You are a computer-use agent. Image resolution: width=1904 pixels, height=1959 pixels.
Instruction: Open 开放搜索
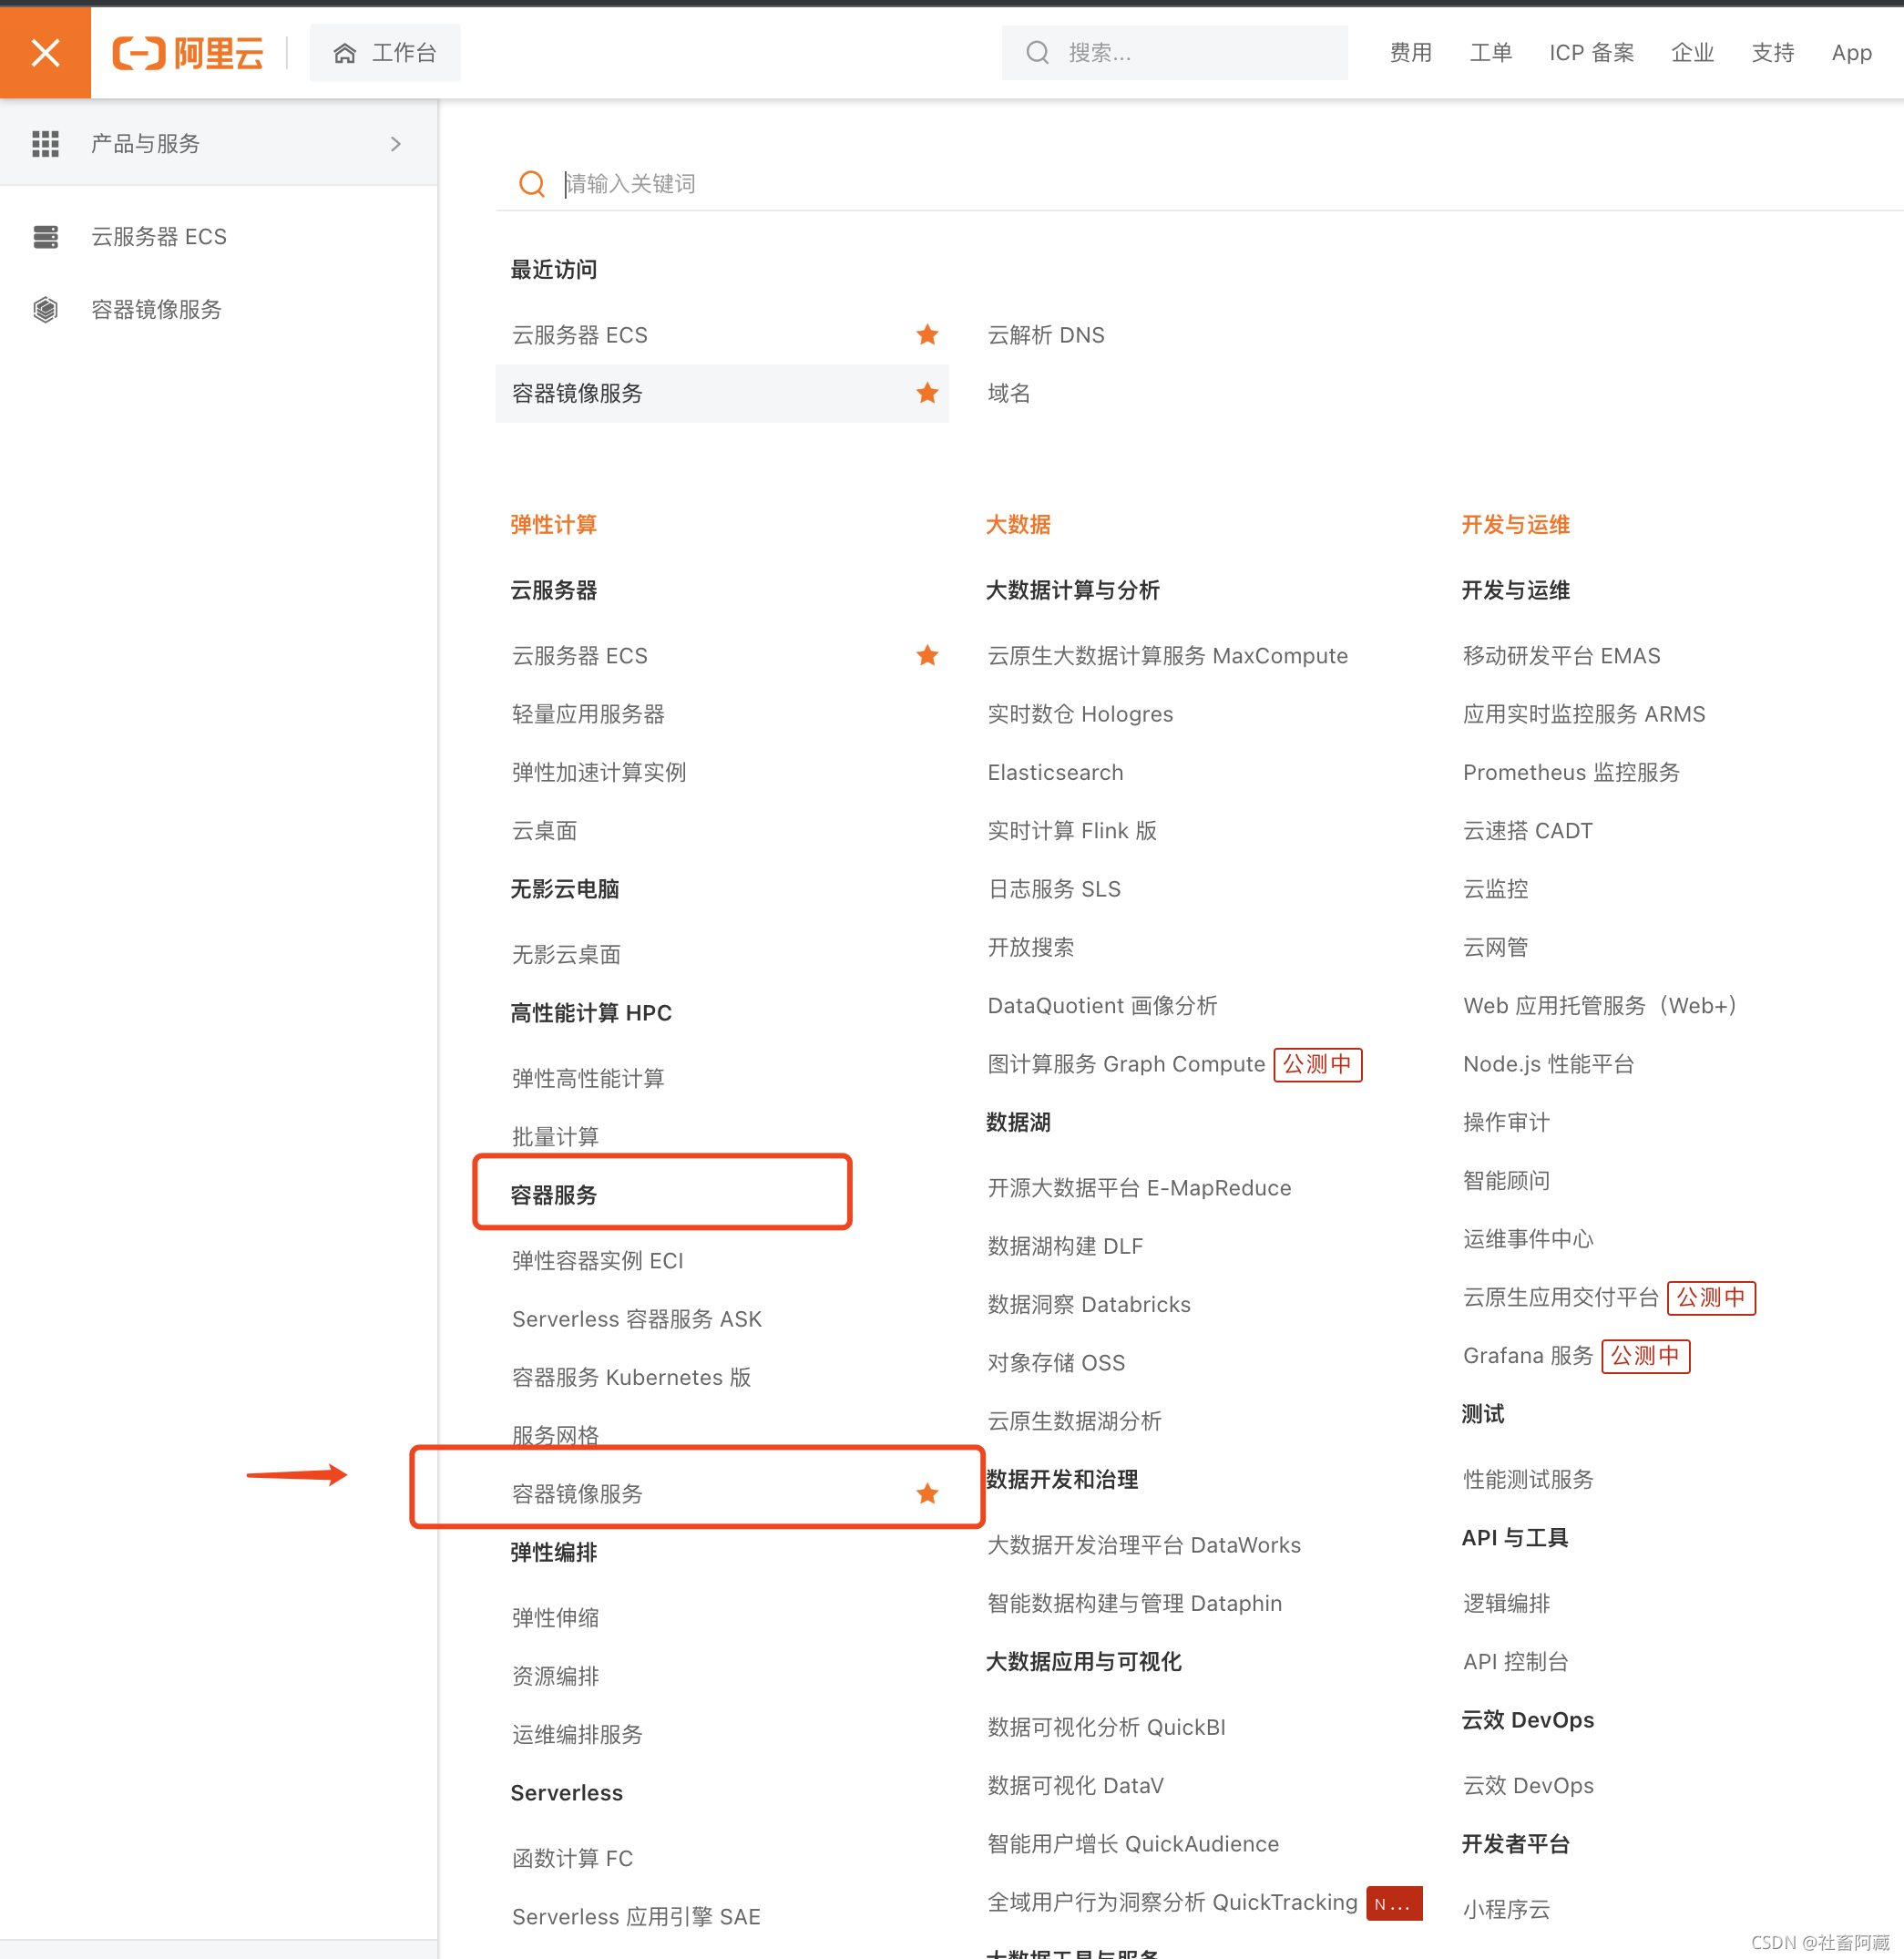[x=1031, y=947]
